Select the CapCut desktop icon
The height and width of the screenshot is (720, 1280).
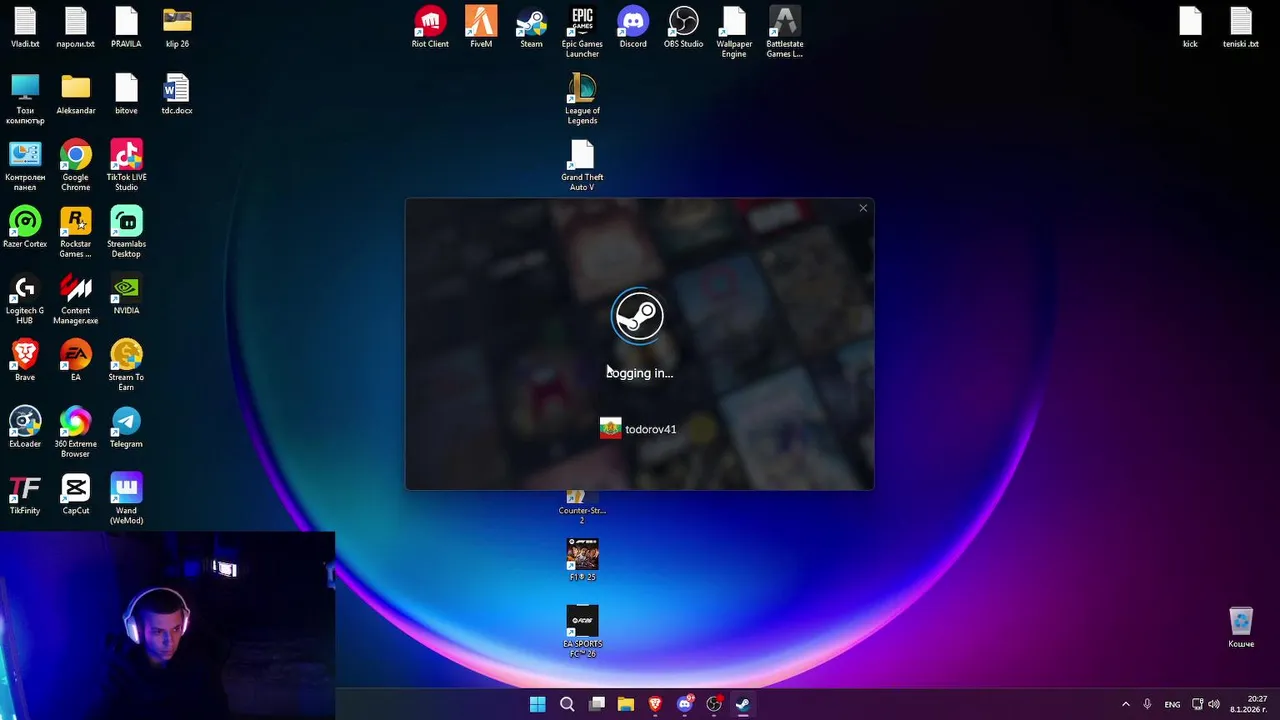[76, 493]
